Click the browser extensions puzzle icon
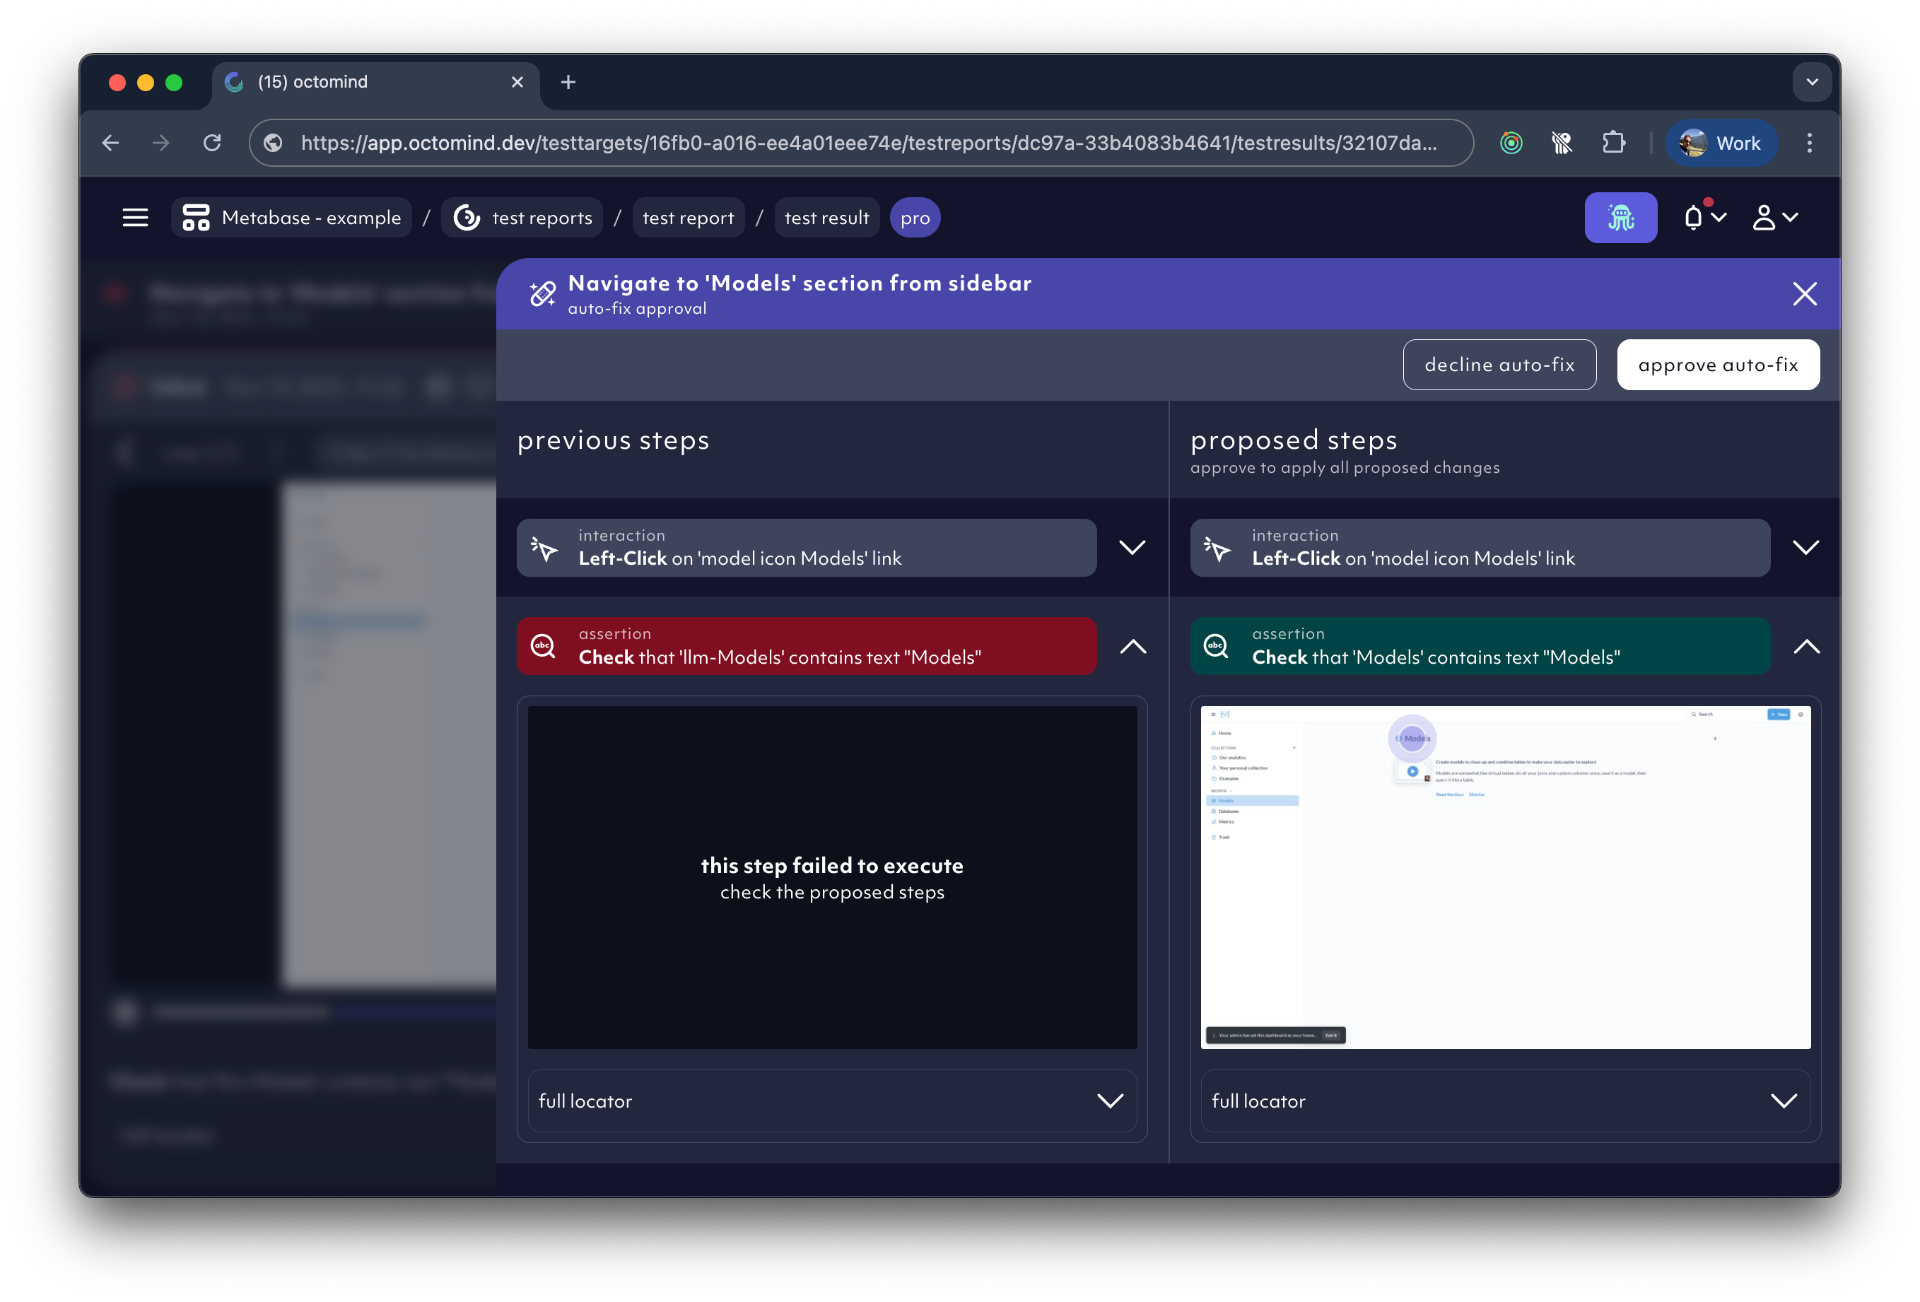The image size is (1920, 1302). [x=1613, y=143]
